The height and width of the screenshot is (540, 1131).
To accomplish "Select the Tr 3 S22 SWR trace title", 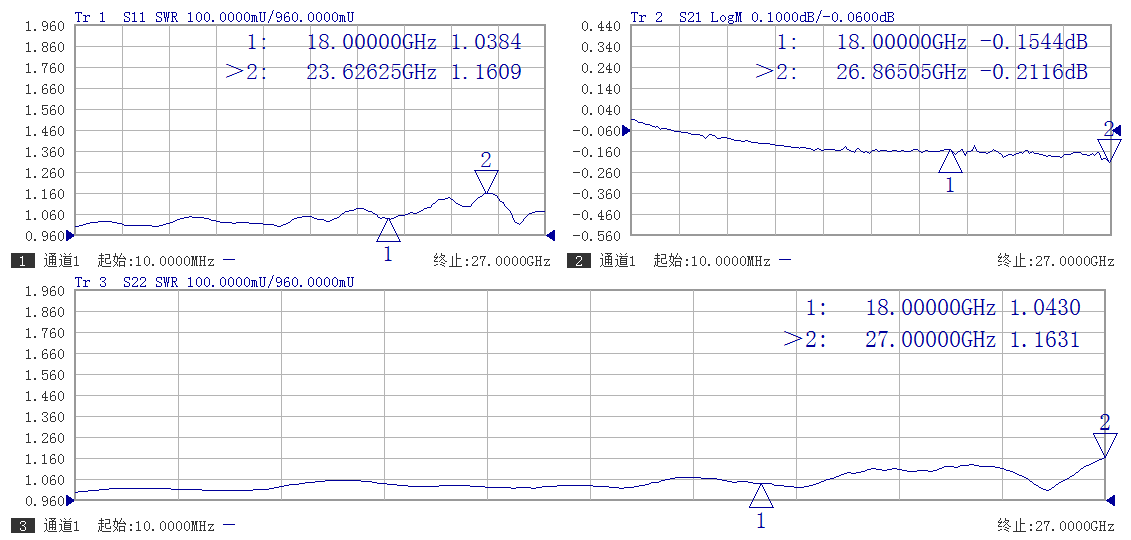I will (x=214, y=283).
